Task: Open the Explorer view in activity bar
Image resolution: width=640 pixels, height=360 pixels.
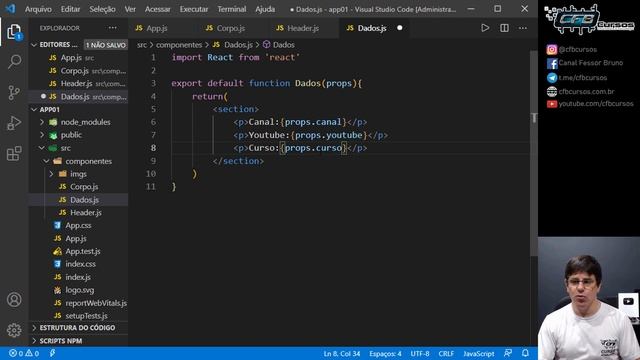Action: pyautogui.click(x=14, y=32)
